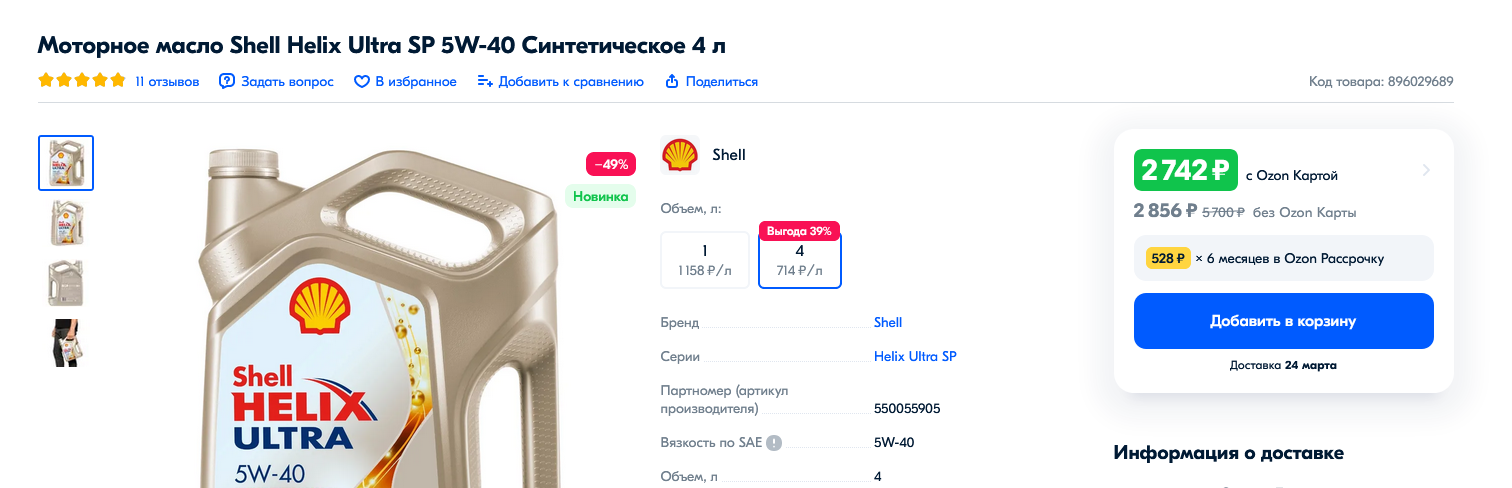This screenshot has height=488, width=1512.
Task: Open the Shell brand link
Action: tap(888, 322)
